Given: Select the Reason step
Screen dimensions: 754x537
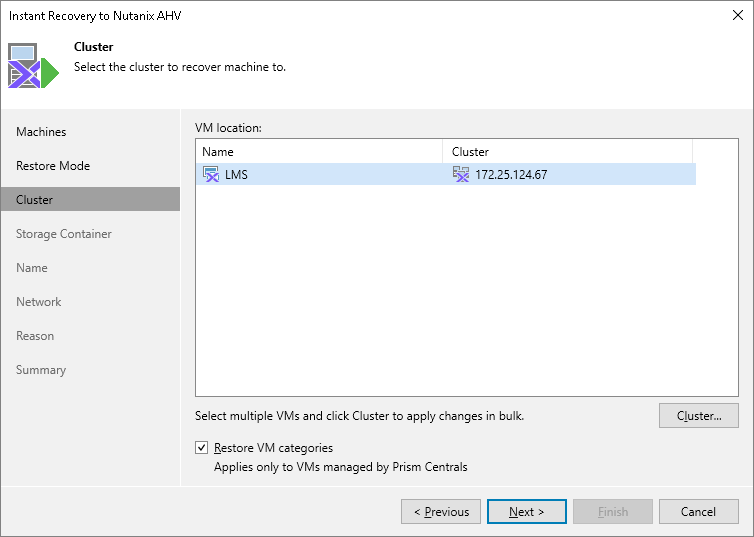Looking at the screenshot, I should tap(35, 336).
